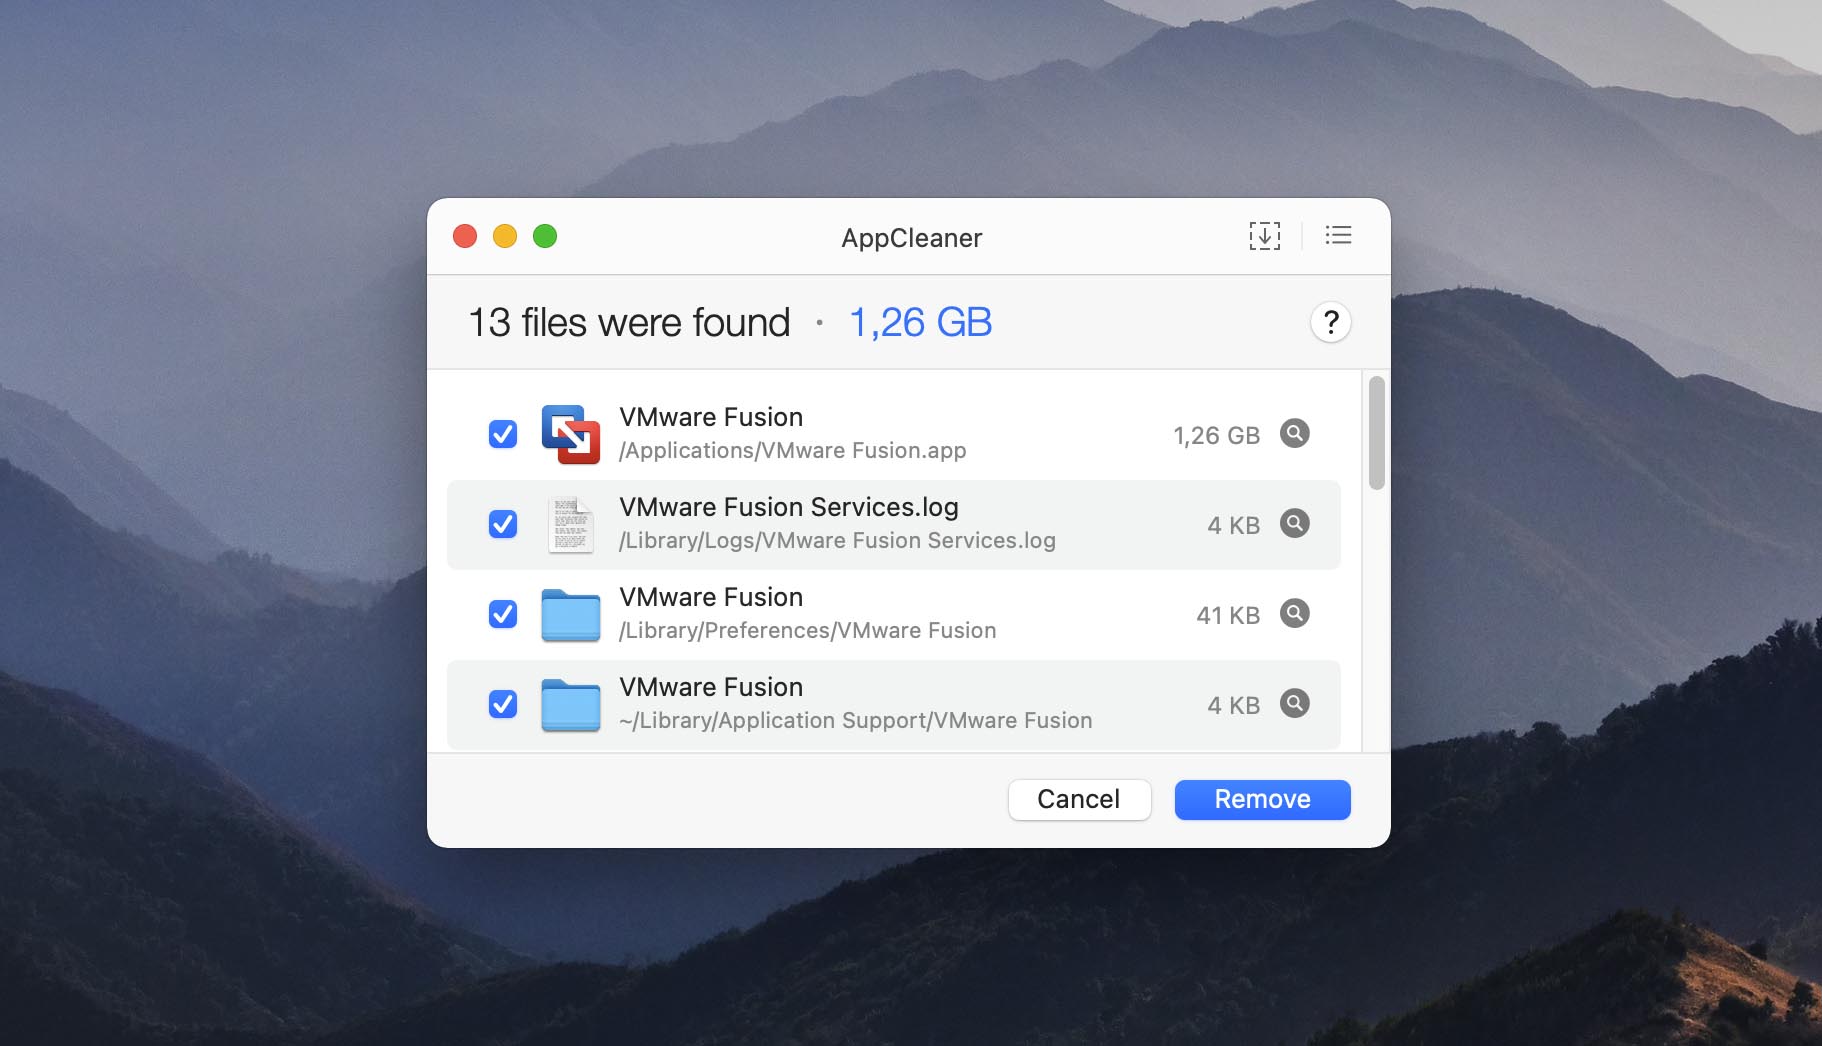
Task: Click the file list scrollbar thumb
Action: click(1377, 433)
